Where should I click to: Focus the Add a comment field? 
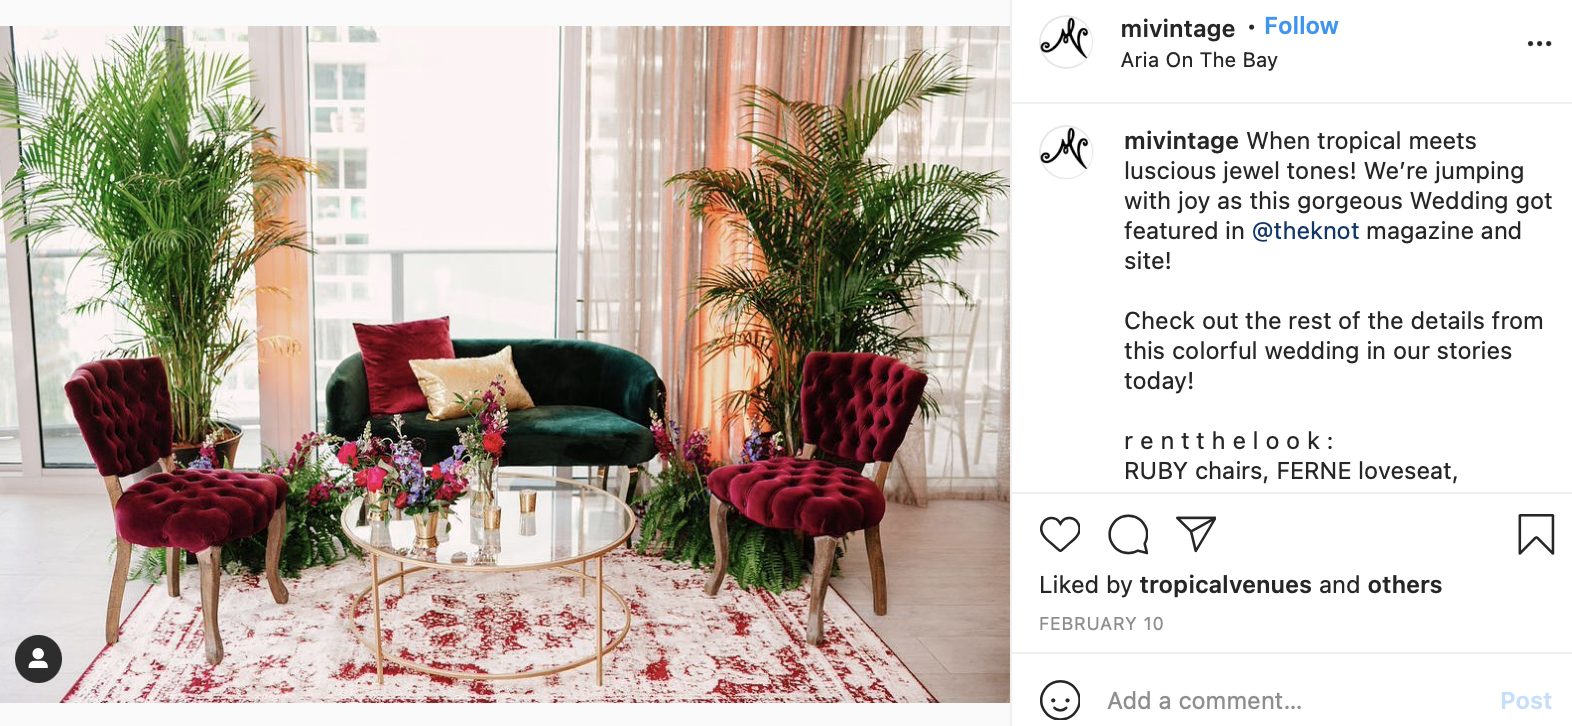(1297, 701)
